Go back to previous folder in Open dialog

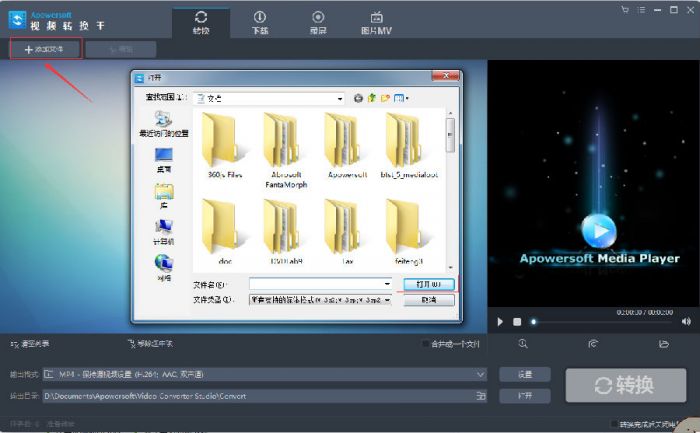[x=358, y=98]
